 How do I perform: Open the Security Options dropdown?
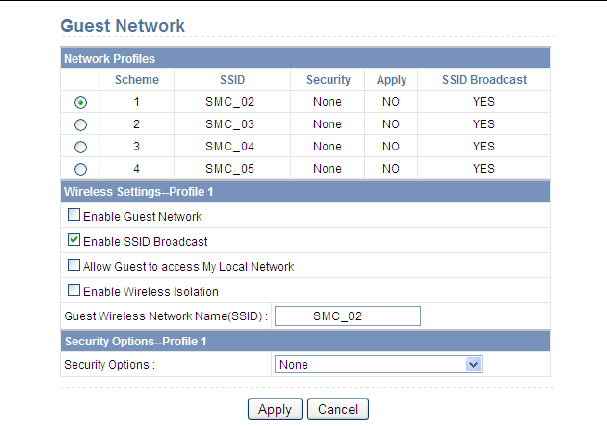tap(370, 365)
